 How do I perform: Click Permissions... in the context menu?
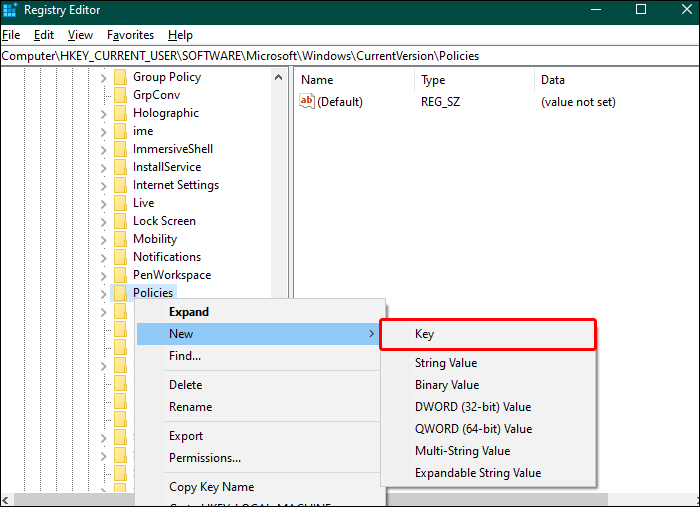(205, 458)
